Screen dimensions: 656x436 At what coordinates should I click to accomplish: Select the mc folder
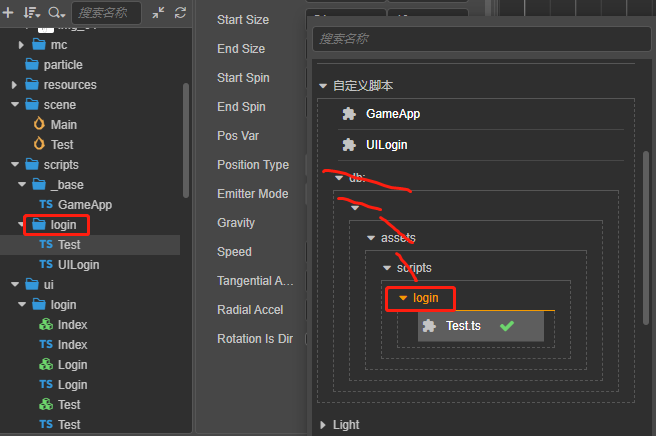pos(50,45)
